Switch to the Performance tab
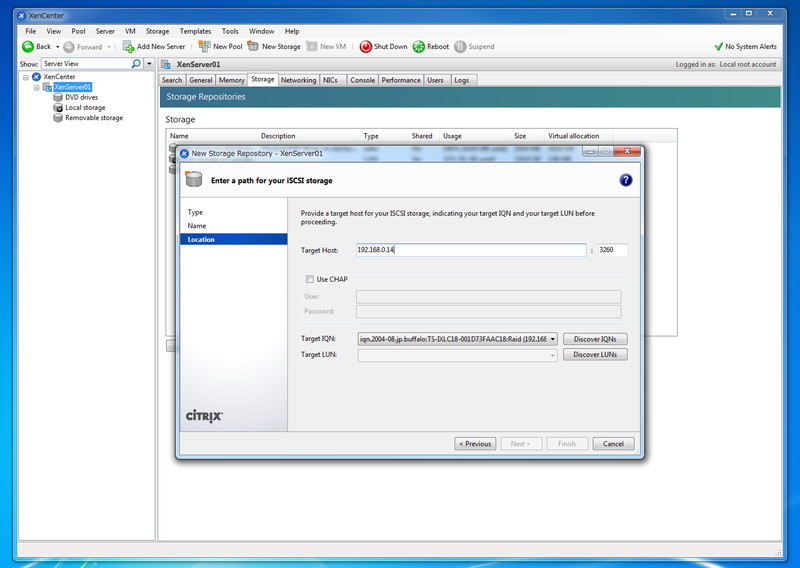Viewport: 800px width, 568px height. [401, 80]
